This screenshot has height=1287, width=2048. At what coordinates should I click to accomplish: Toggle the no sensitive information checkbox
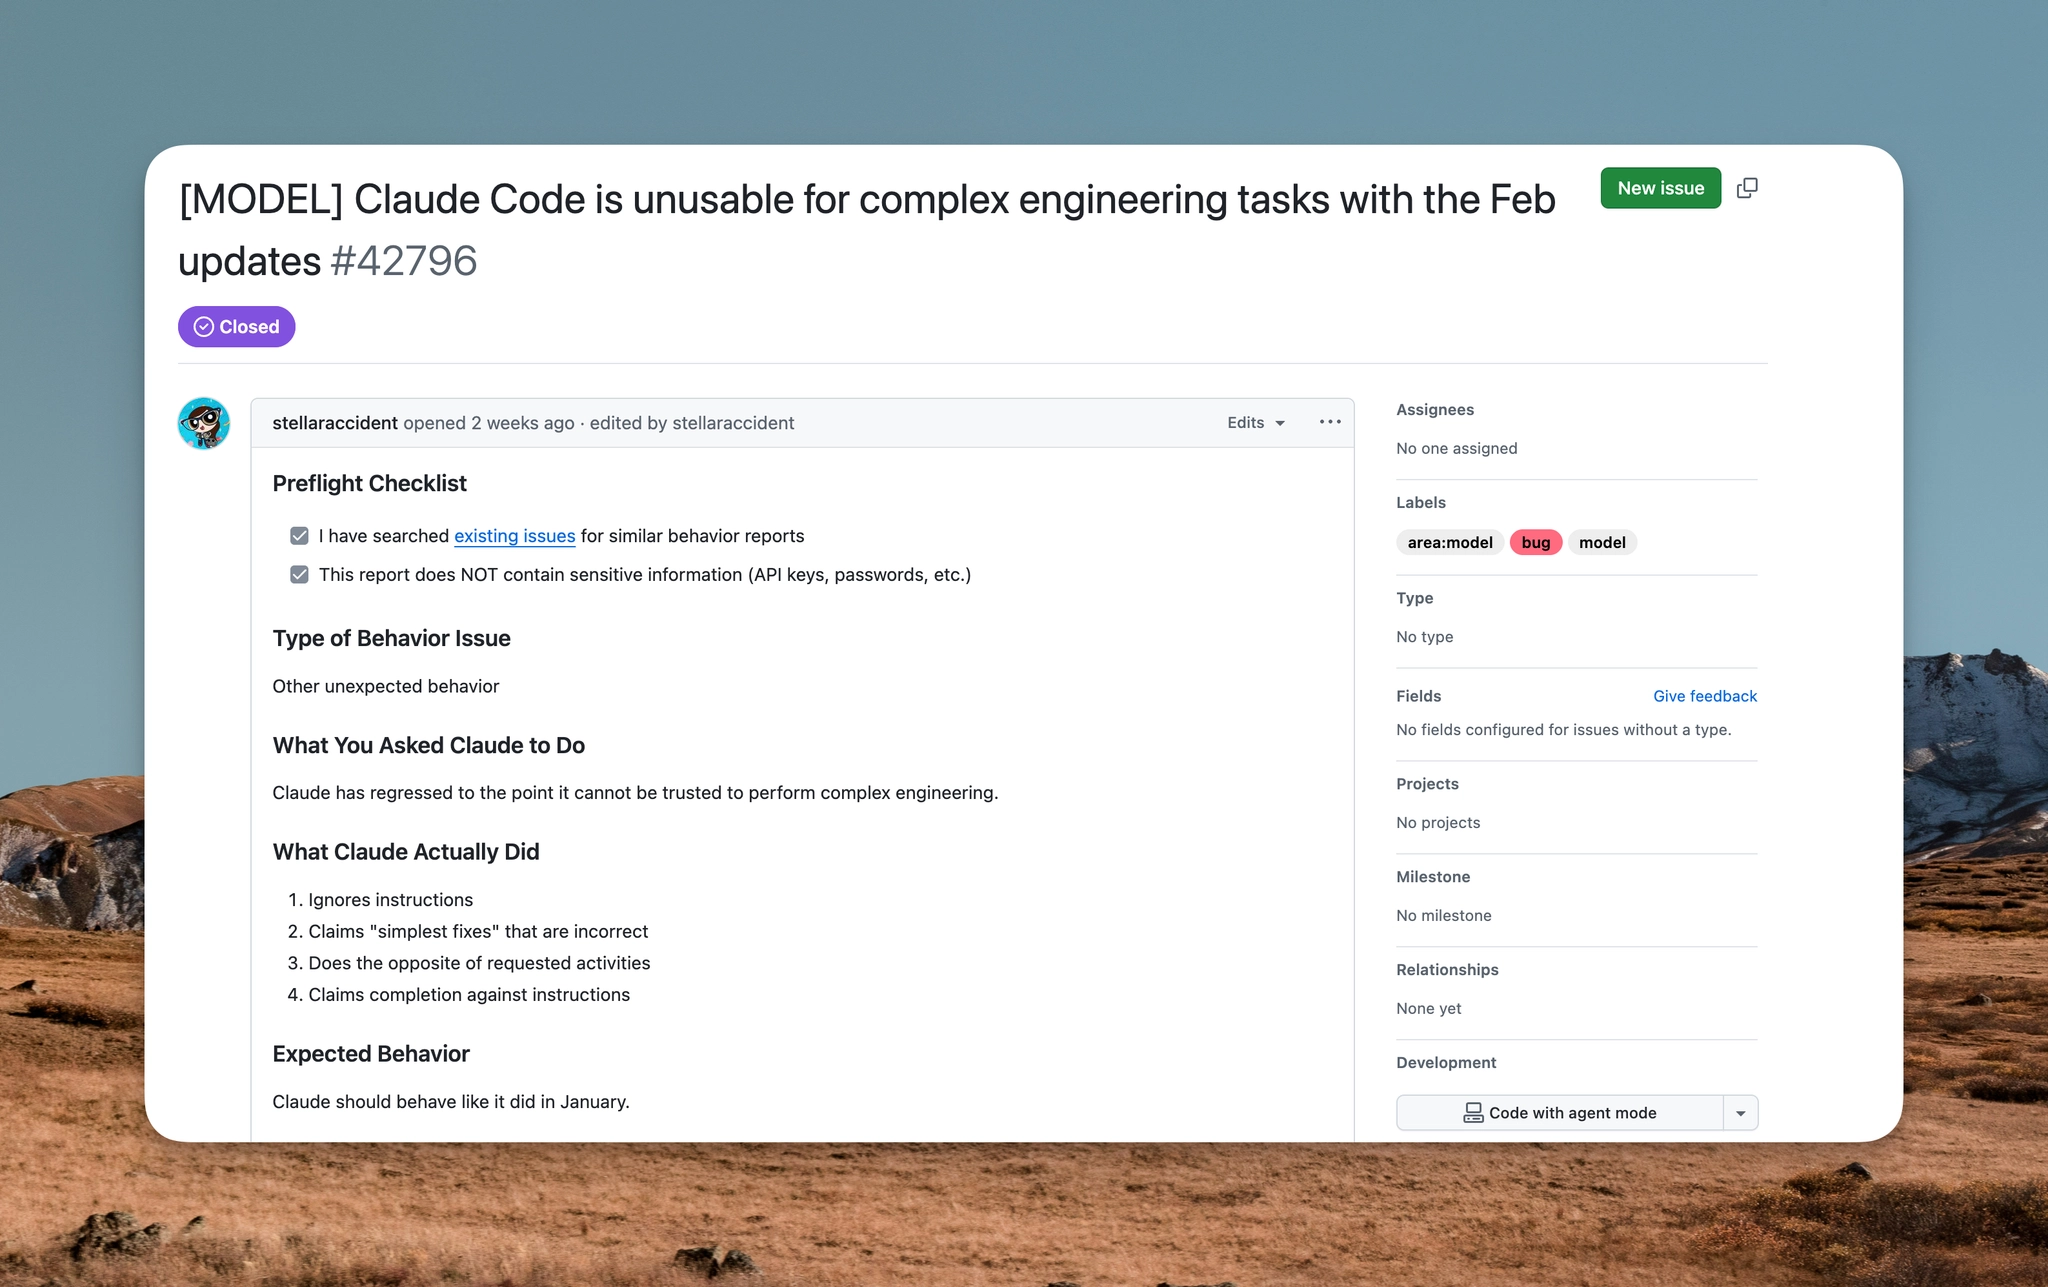pos(299,575)
